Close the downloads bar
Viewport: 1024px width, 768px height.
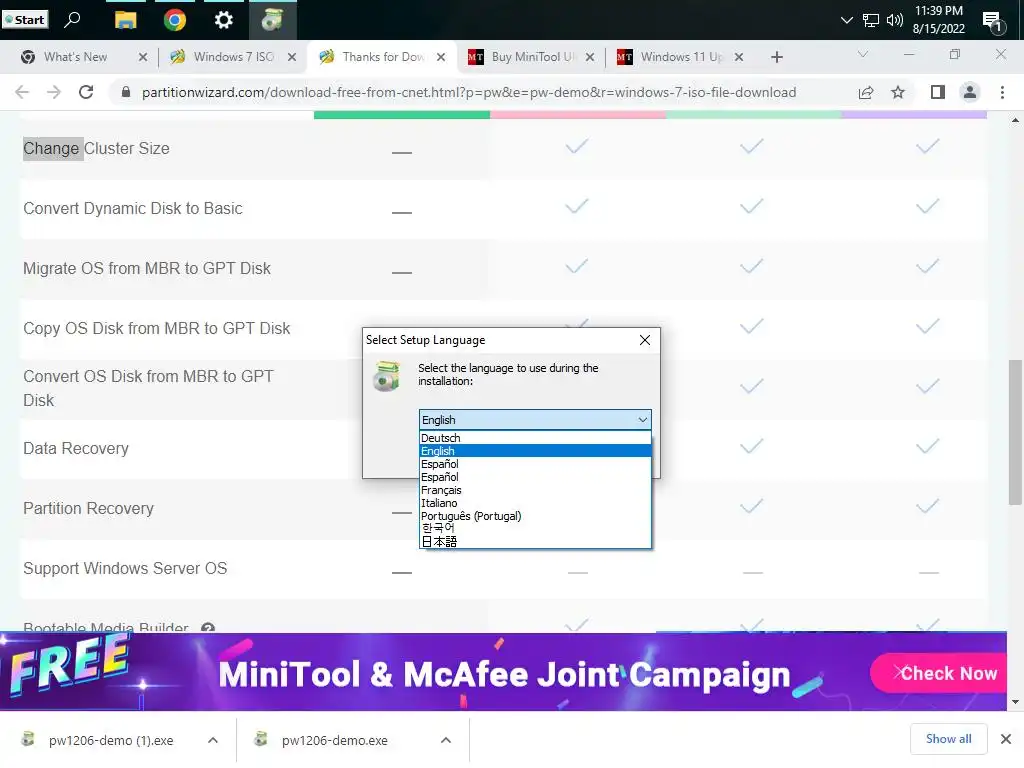tap(1006, 739)
